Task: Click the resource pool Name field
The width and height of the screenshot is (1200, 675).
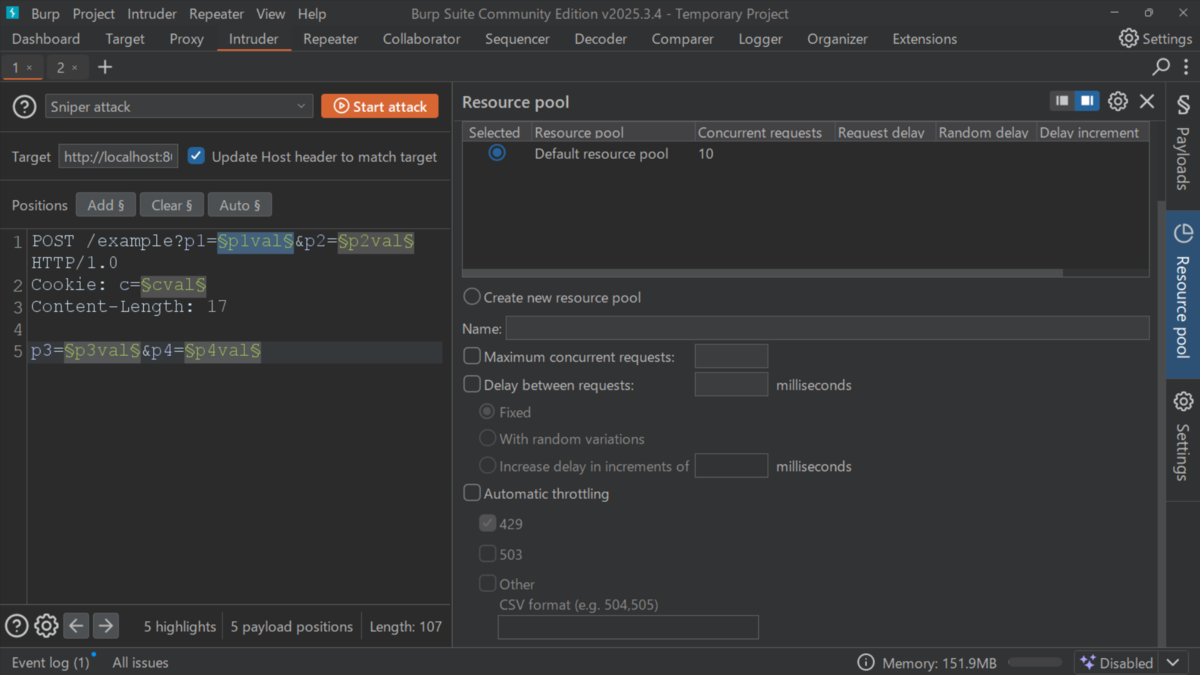Action: (827, 328)
